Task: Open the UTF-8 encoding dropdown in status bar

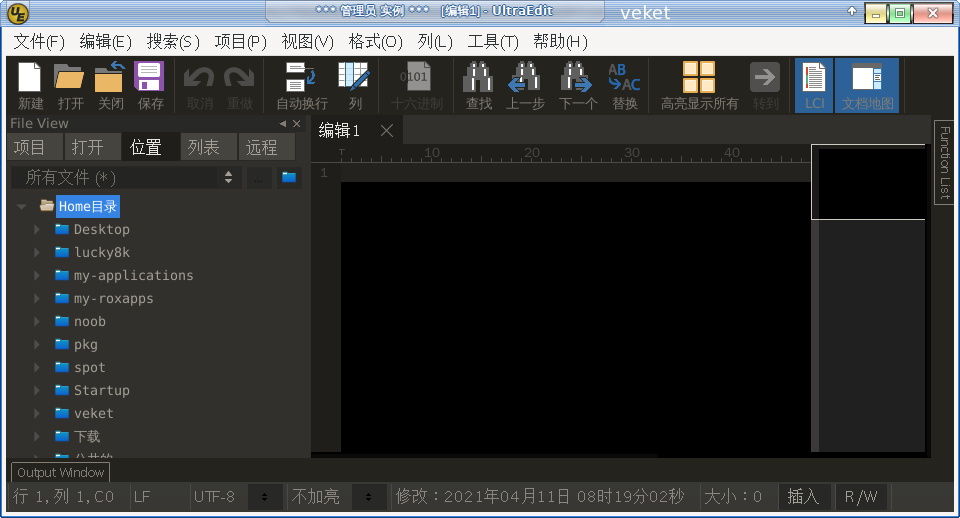Action: point(264,497)
